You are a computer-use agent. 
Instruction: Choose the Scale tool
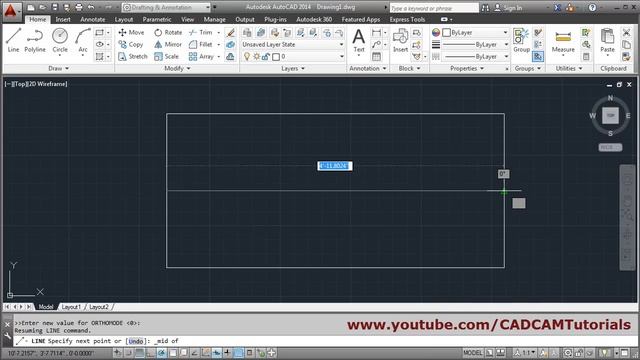click(x=167, y=56)
